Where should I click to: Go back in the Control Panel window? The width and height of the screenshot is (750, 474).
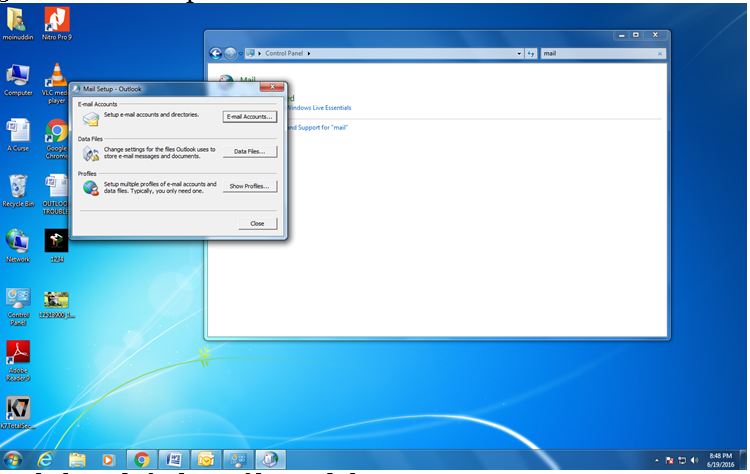(x=216, y=54)
